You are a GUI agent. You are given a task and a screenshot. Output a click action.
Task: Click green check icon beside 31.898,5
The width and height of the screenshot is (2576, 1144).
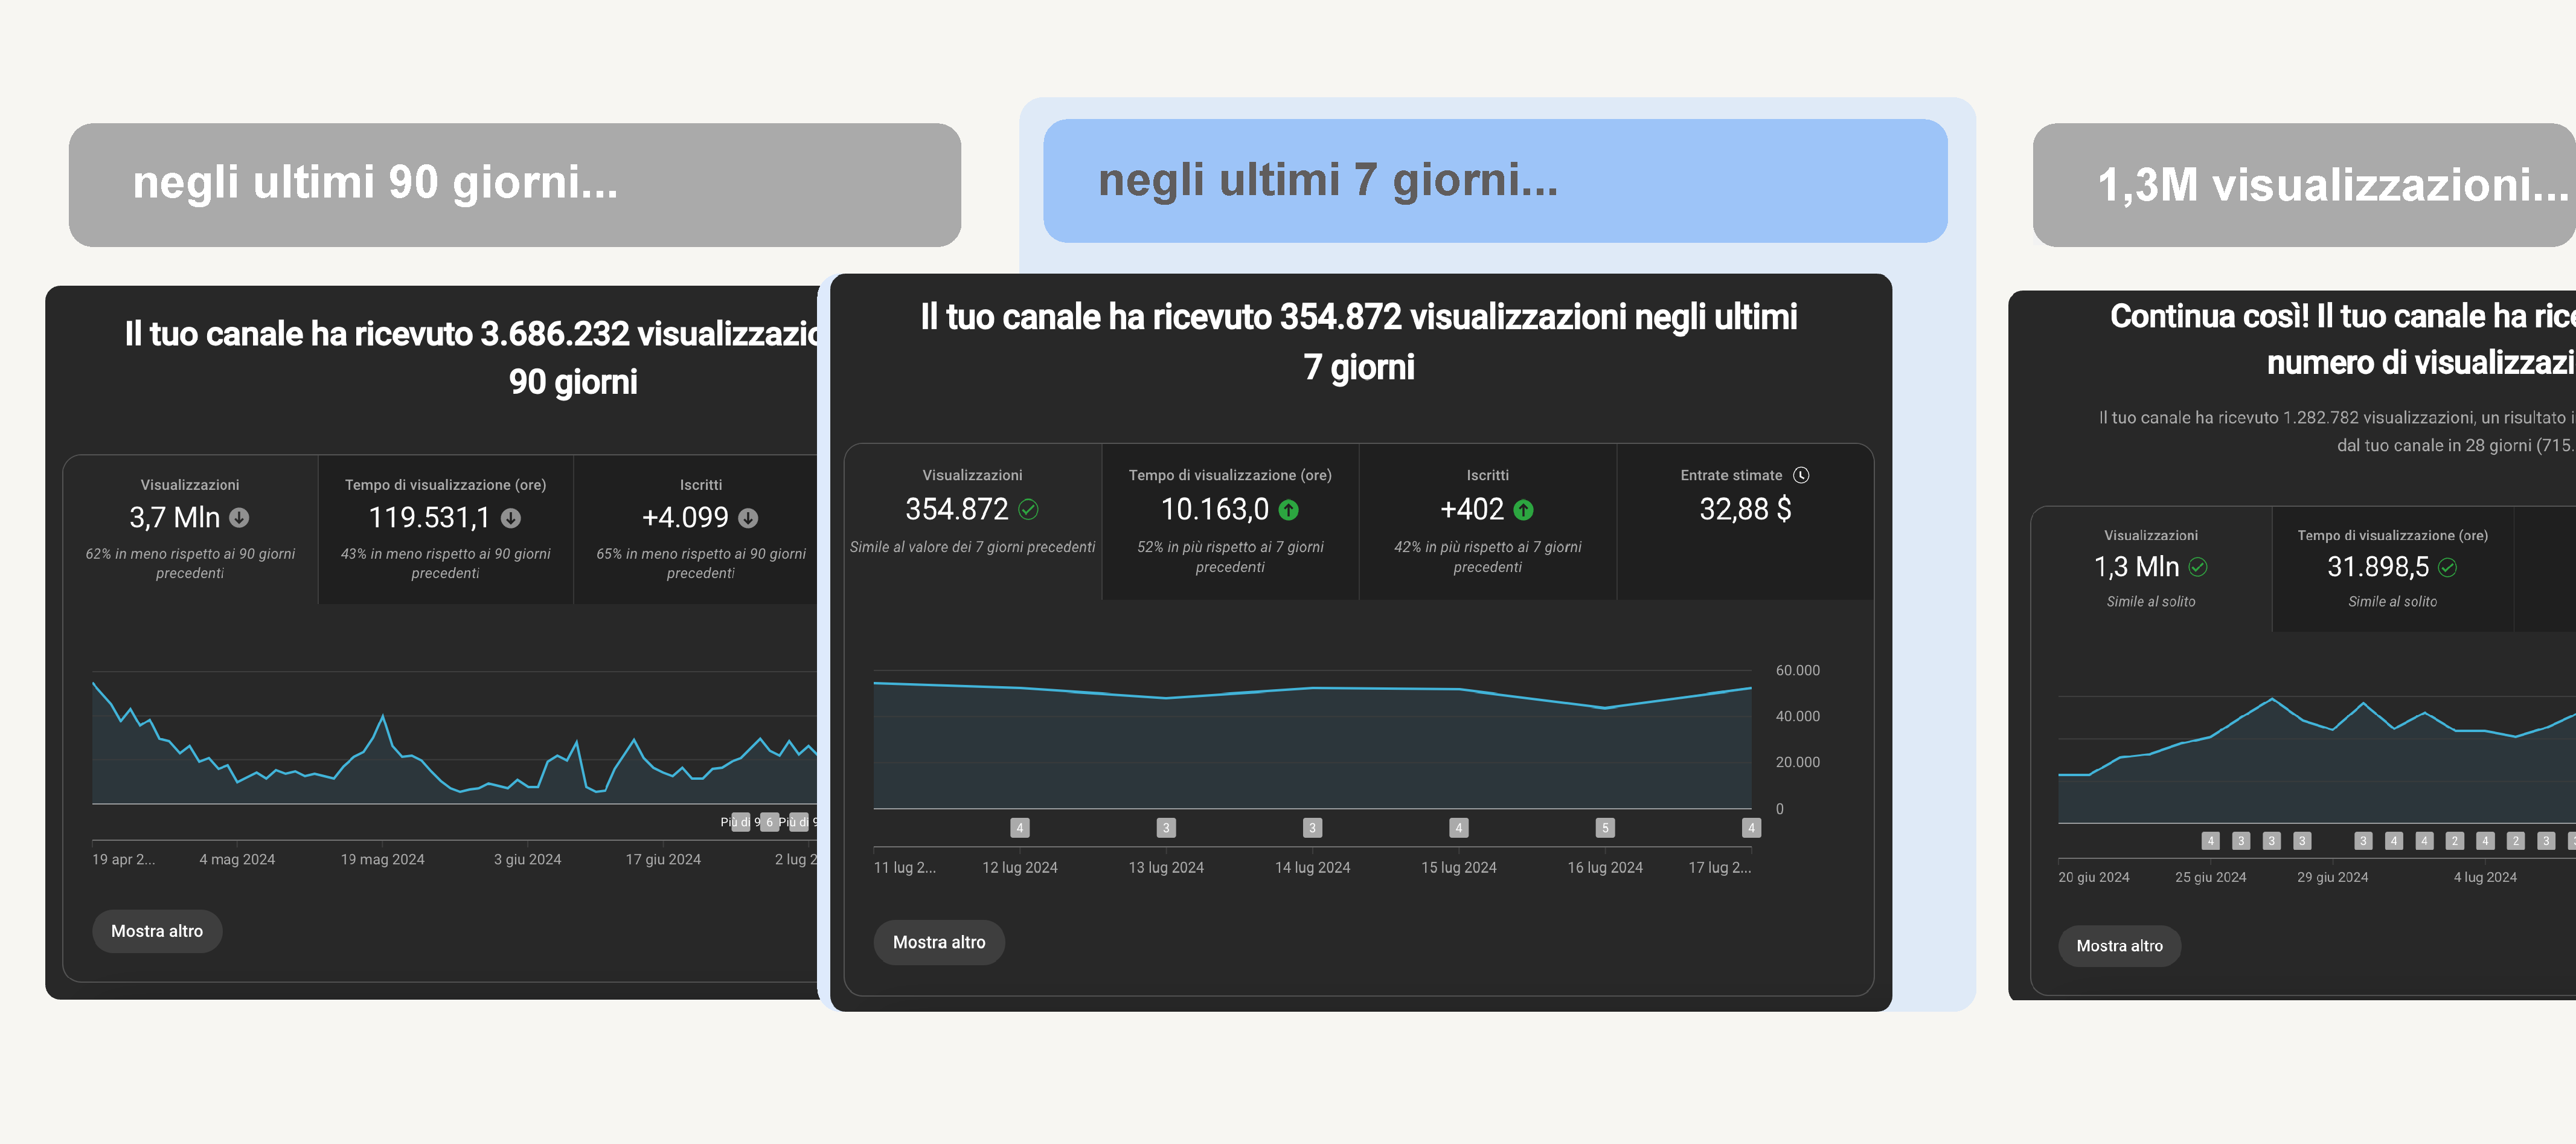tap(2447, 568)
